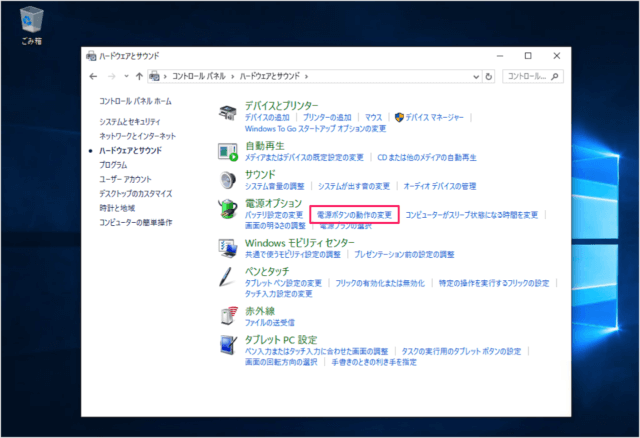Refresh the control panel view
The width and height of the screenshot is (640, 438).
[x=489, y=76]
